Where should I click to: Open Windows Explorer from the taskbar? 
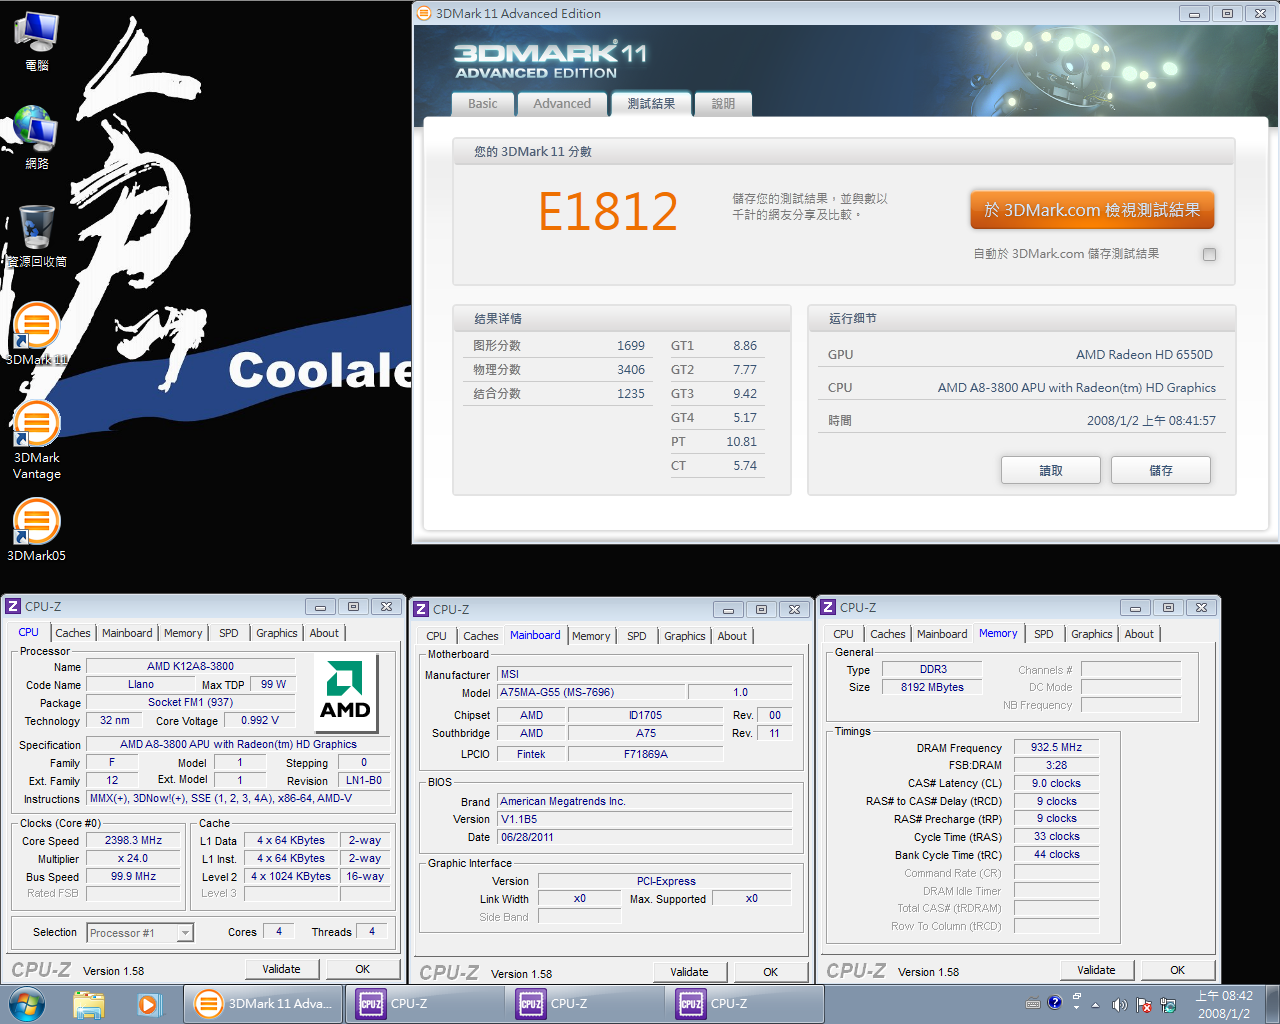89,1004
